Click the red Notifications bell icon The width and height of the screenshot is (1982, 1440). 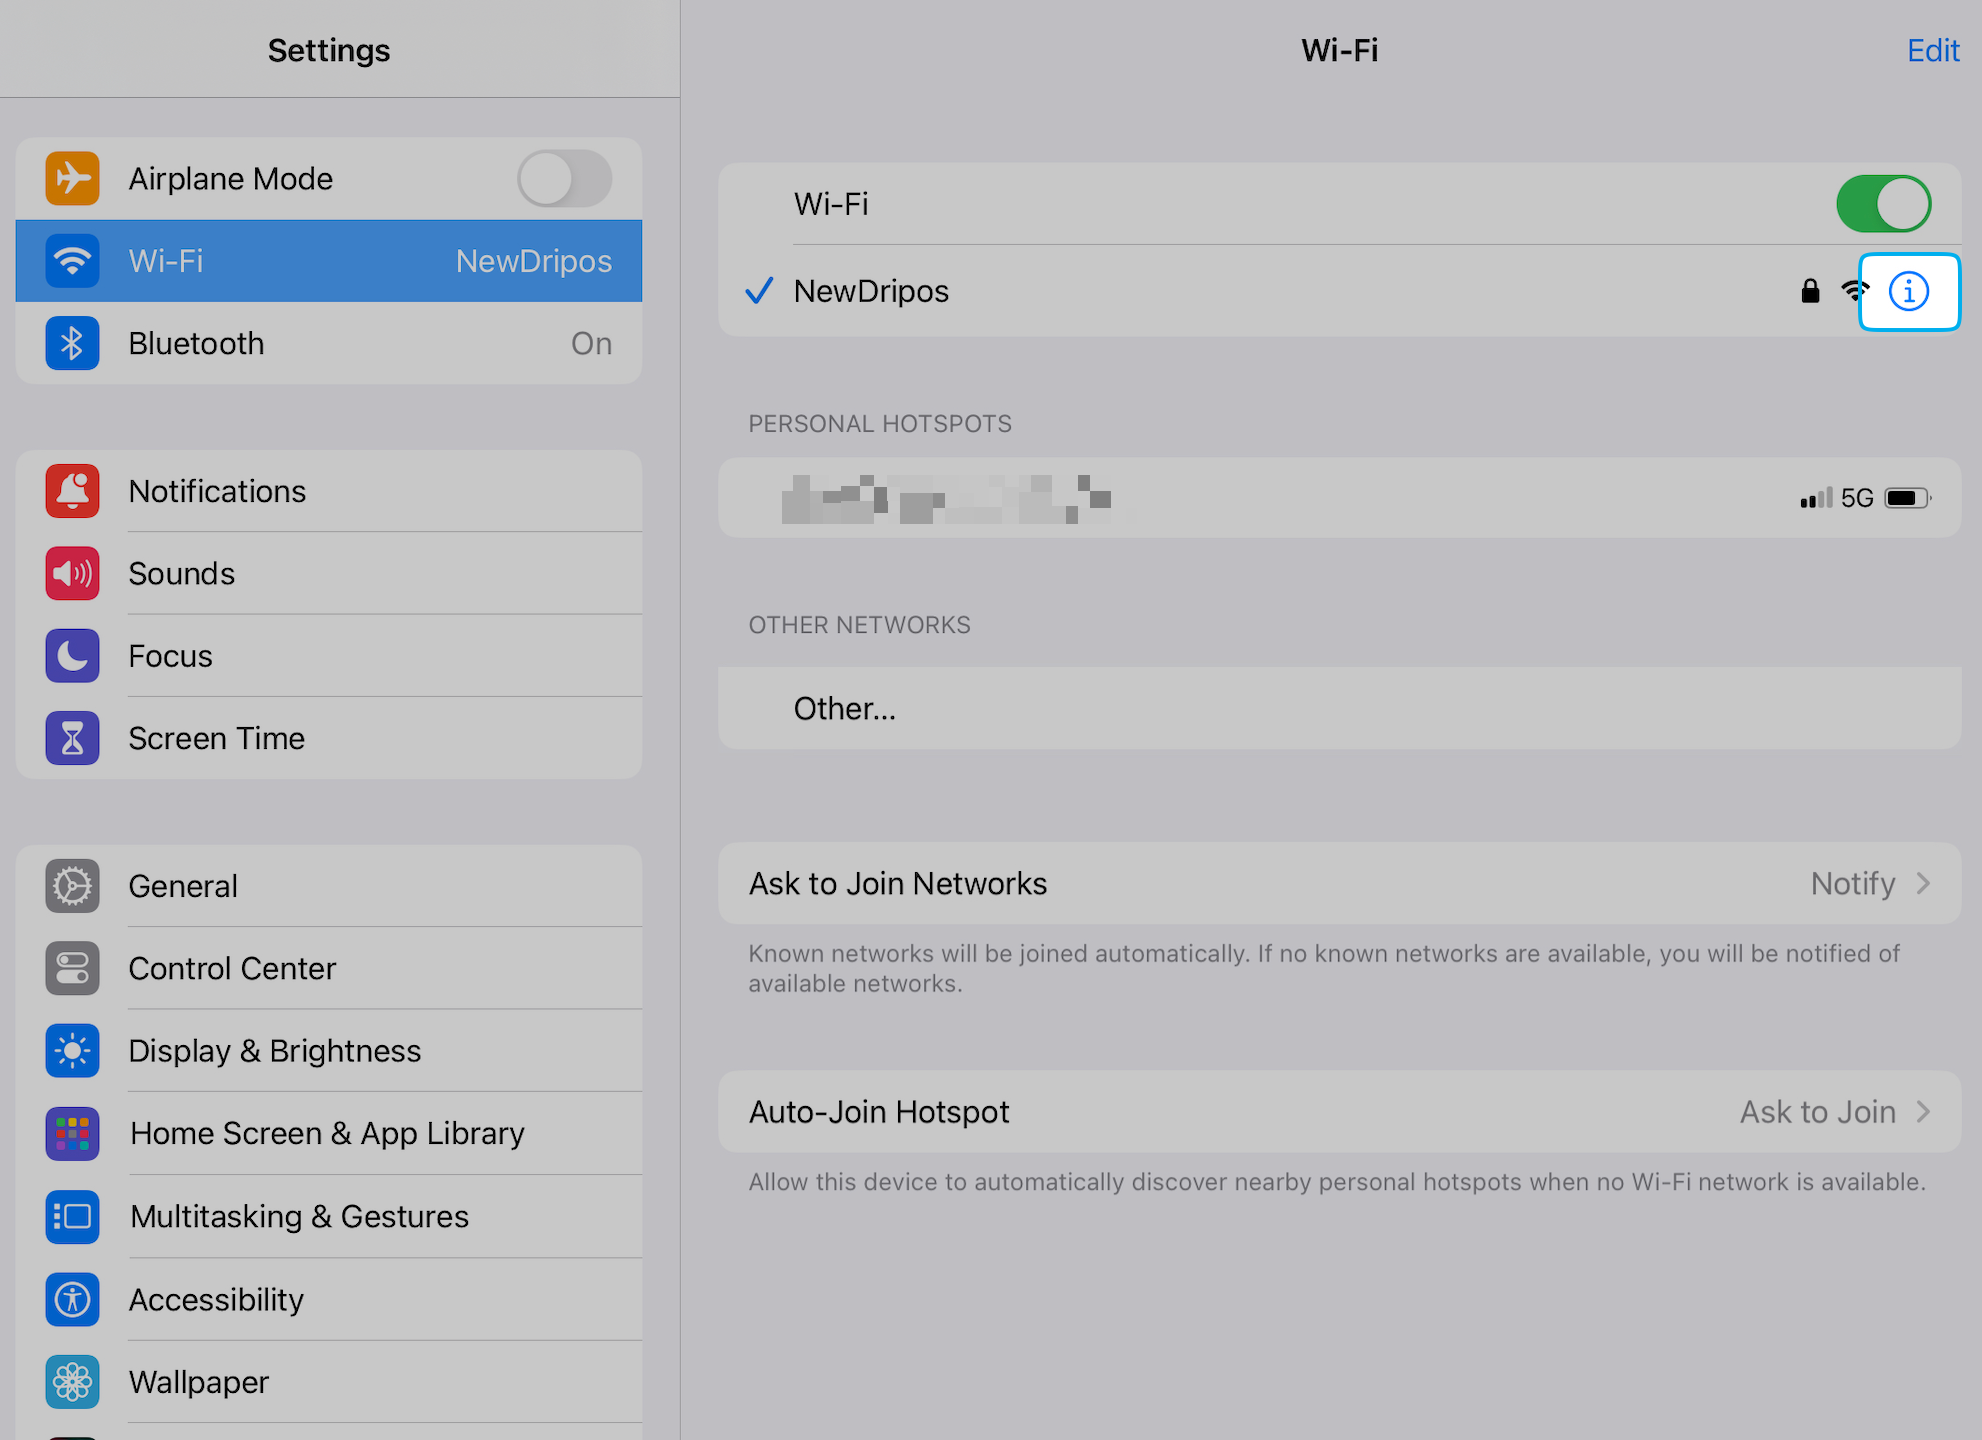pyautogui.click(x=72, y=491)
